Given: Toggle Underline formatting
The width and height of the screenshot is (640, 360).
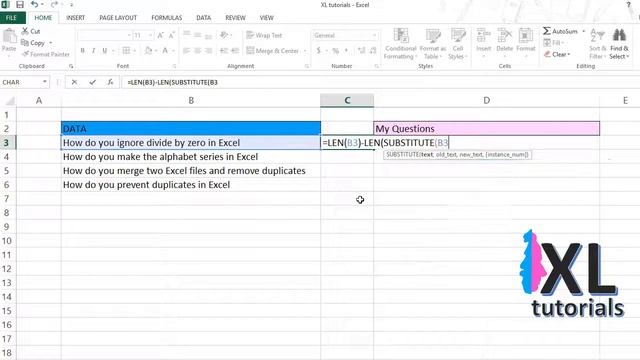Looking at the screenshot, I should click(104, 51).
